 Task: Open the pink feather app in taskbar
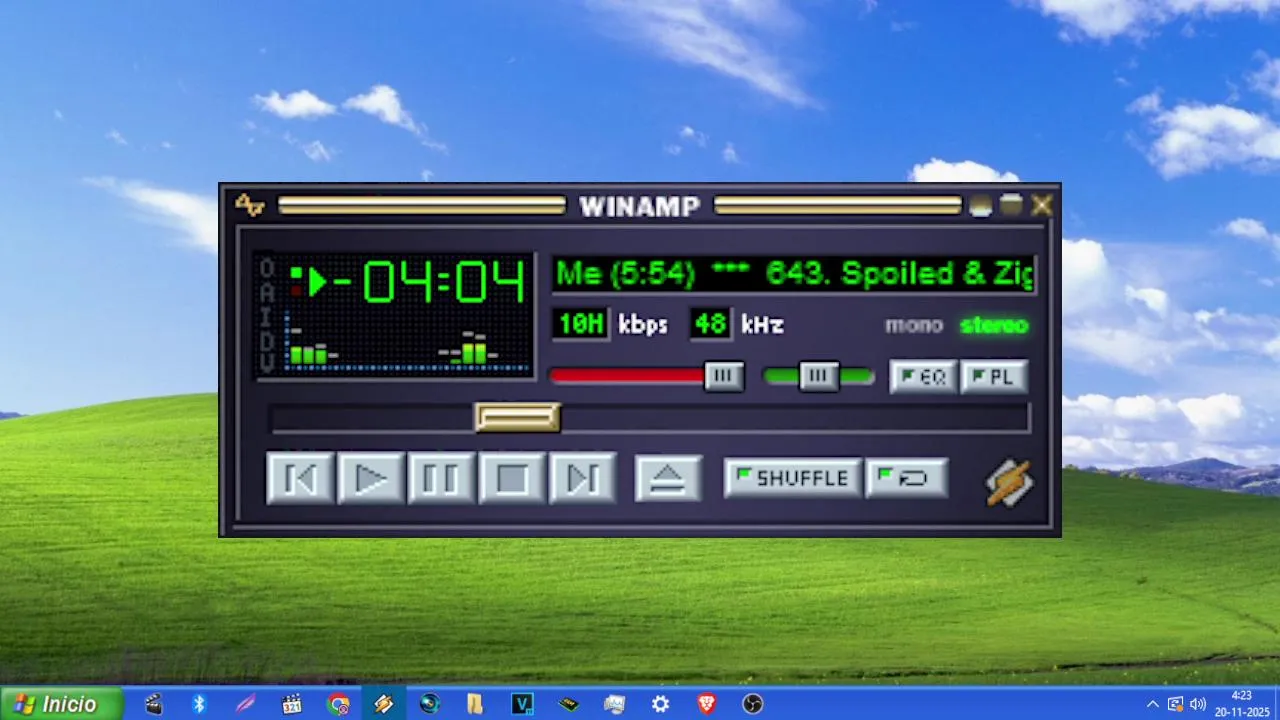tap(245, 704)
